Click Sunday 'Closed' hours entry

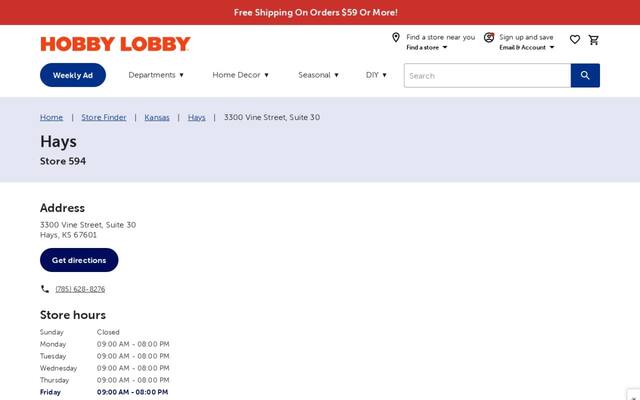point(108,332)
